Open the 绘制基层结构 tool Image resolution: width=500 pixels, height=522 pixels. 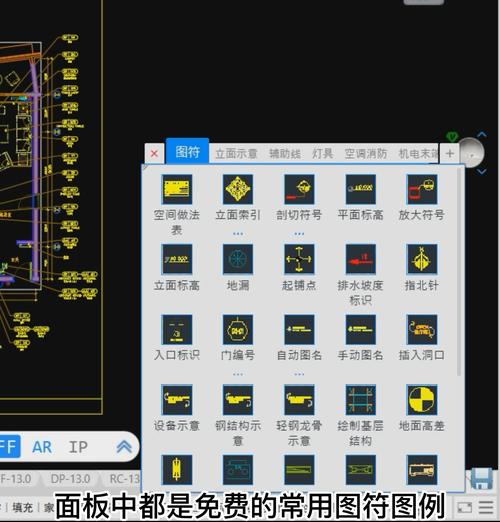360,399
